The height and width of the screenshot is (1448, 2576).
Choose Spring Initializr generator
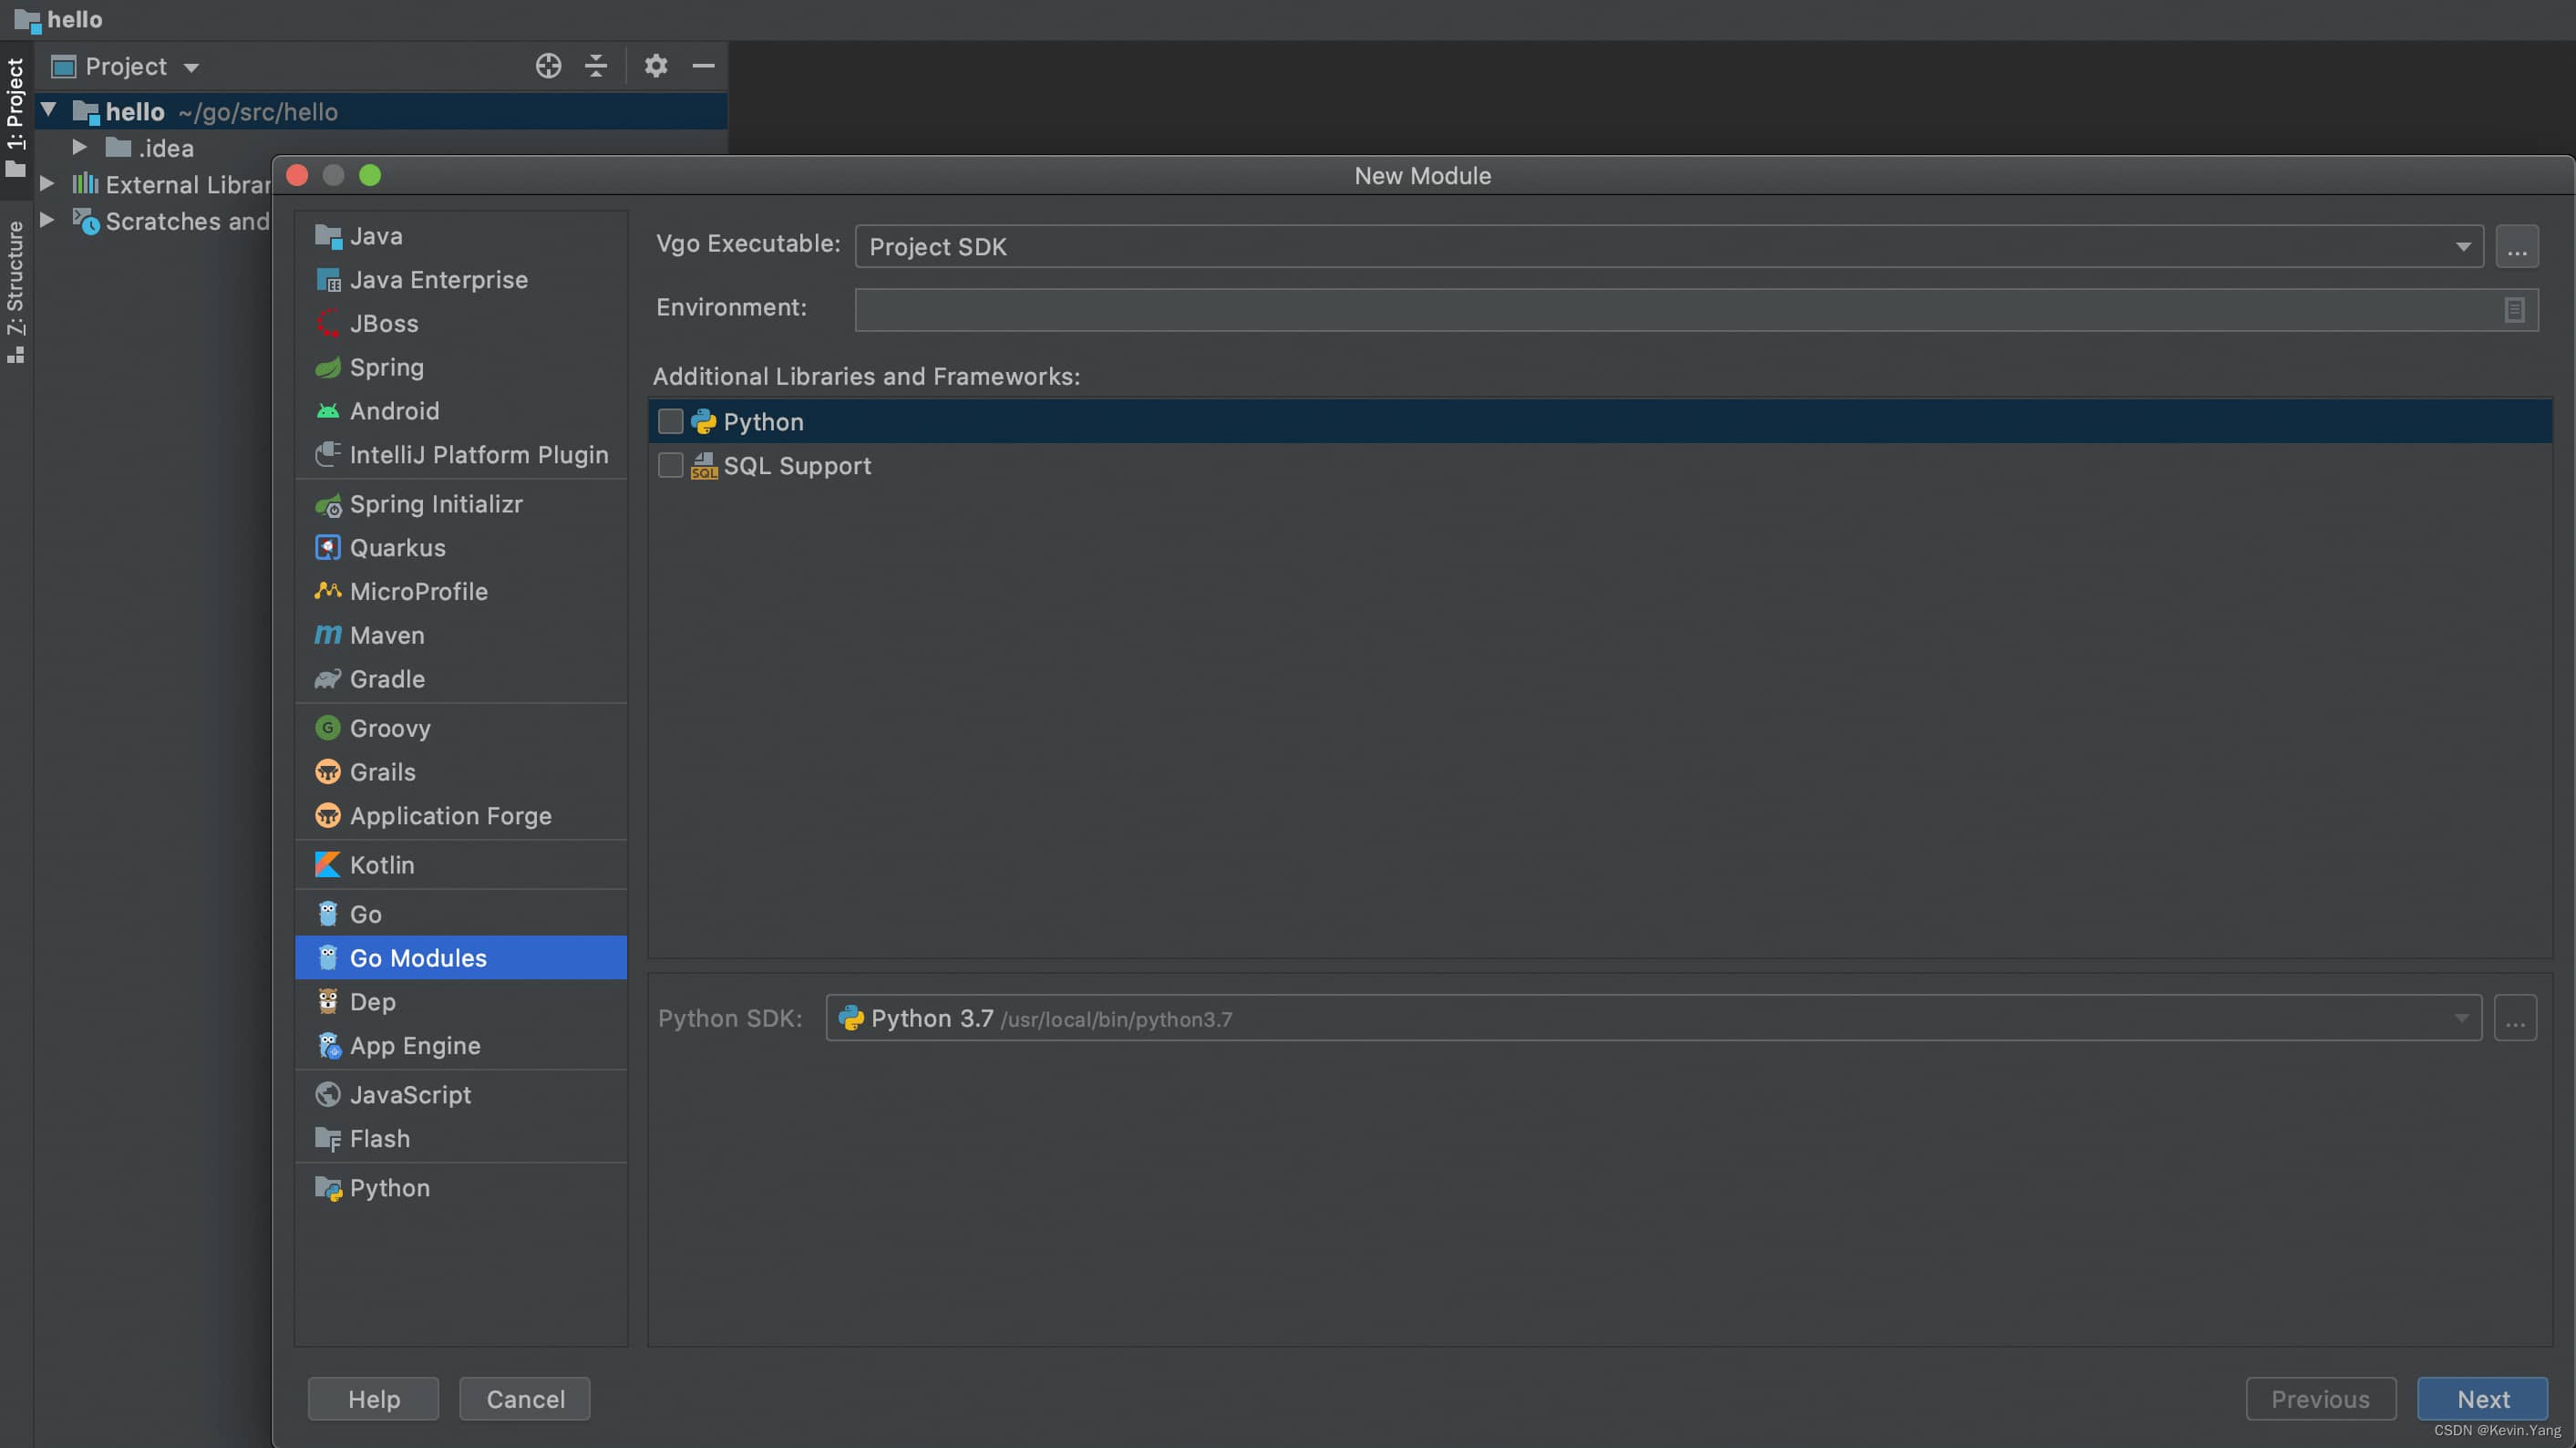(461, 504)
